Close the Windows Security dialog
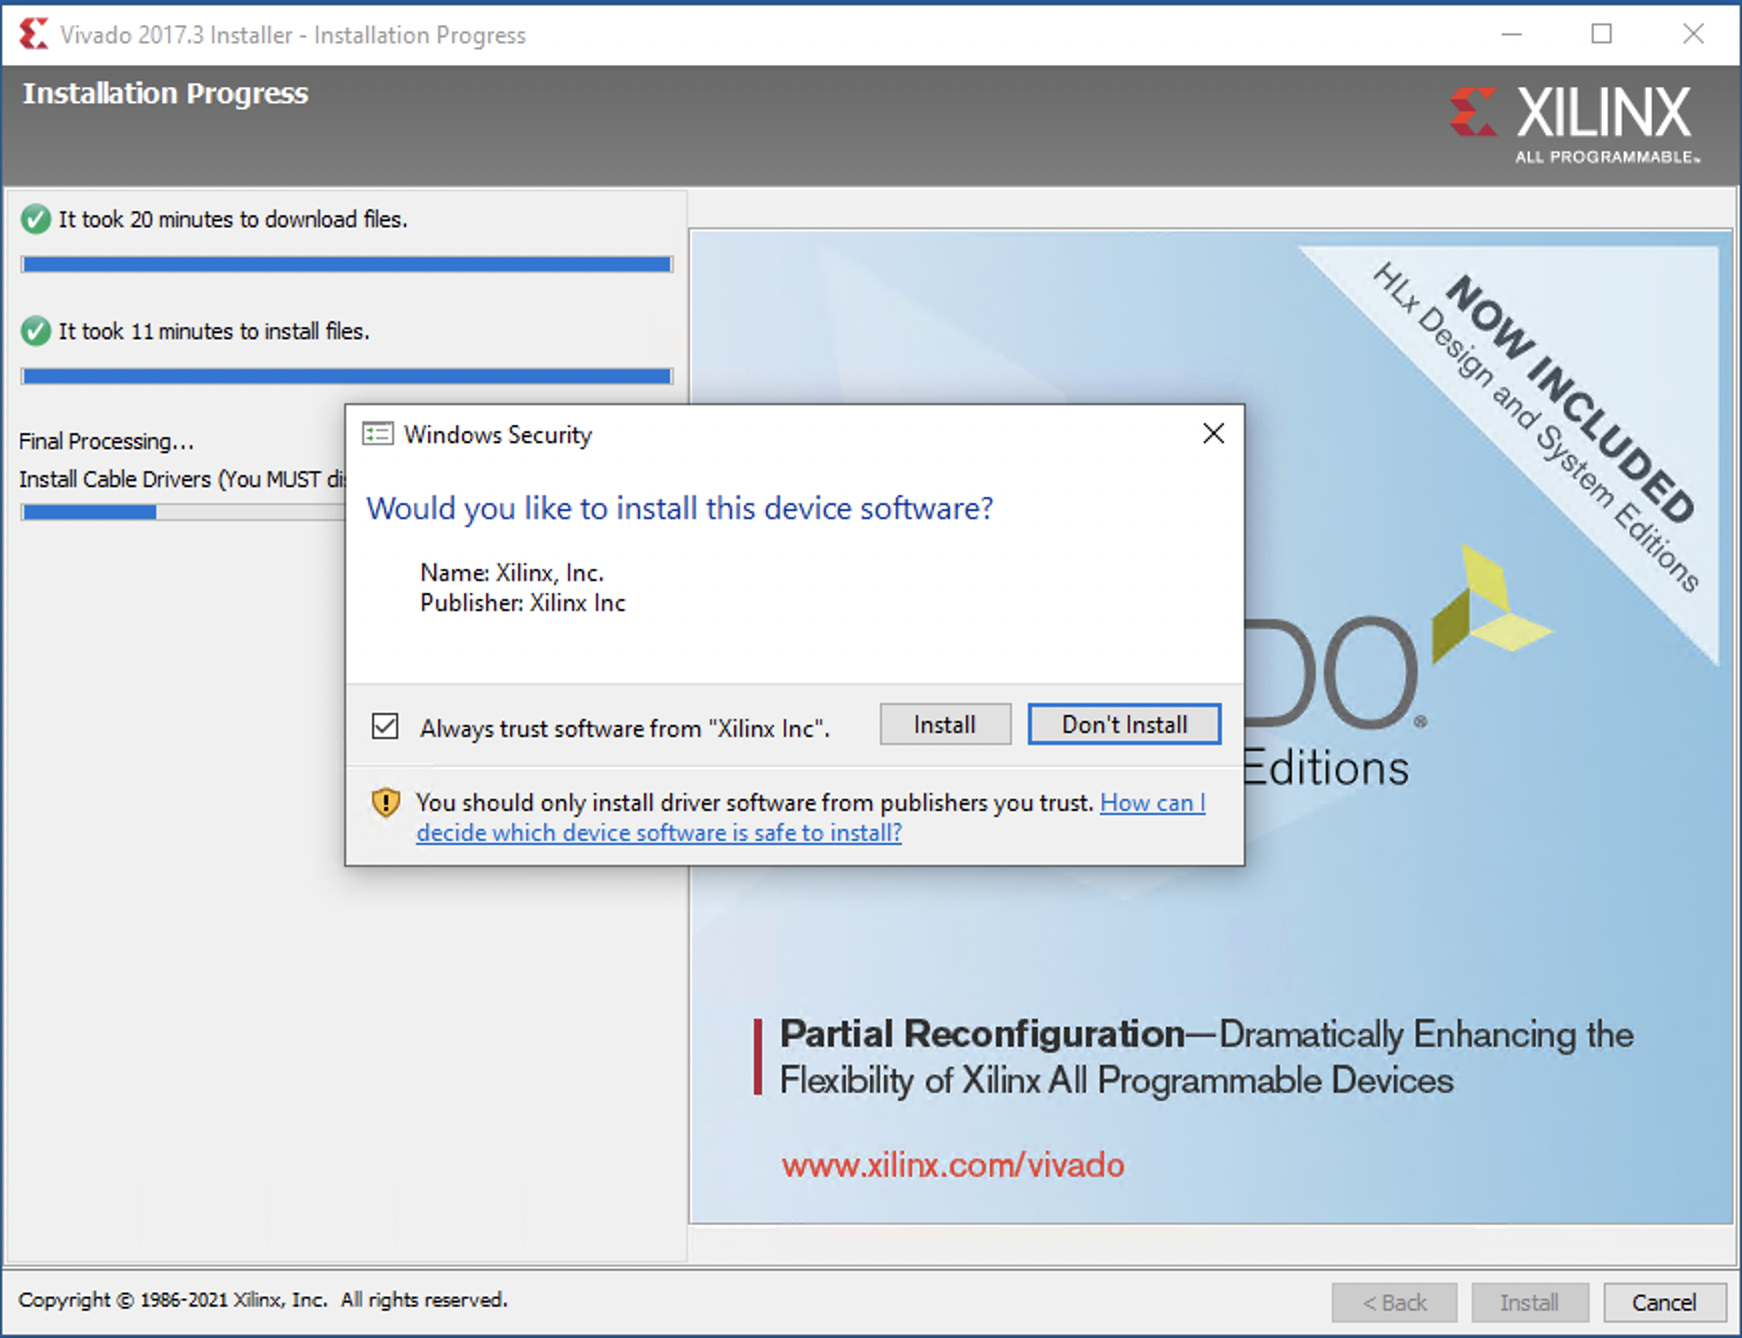 [1213, 433]
